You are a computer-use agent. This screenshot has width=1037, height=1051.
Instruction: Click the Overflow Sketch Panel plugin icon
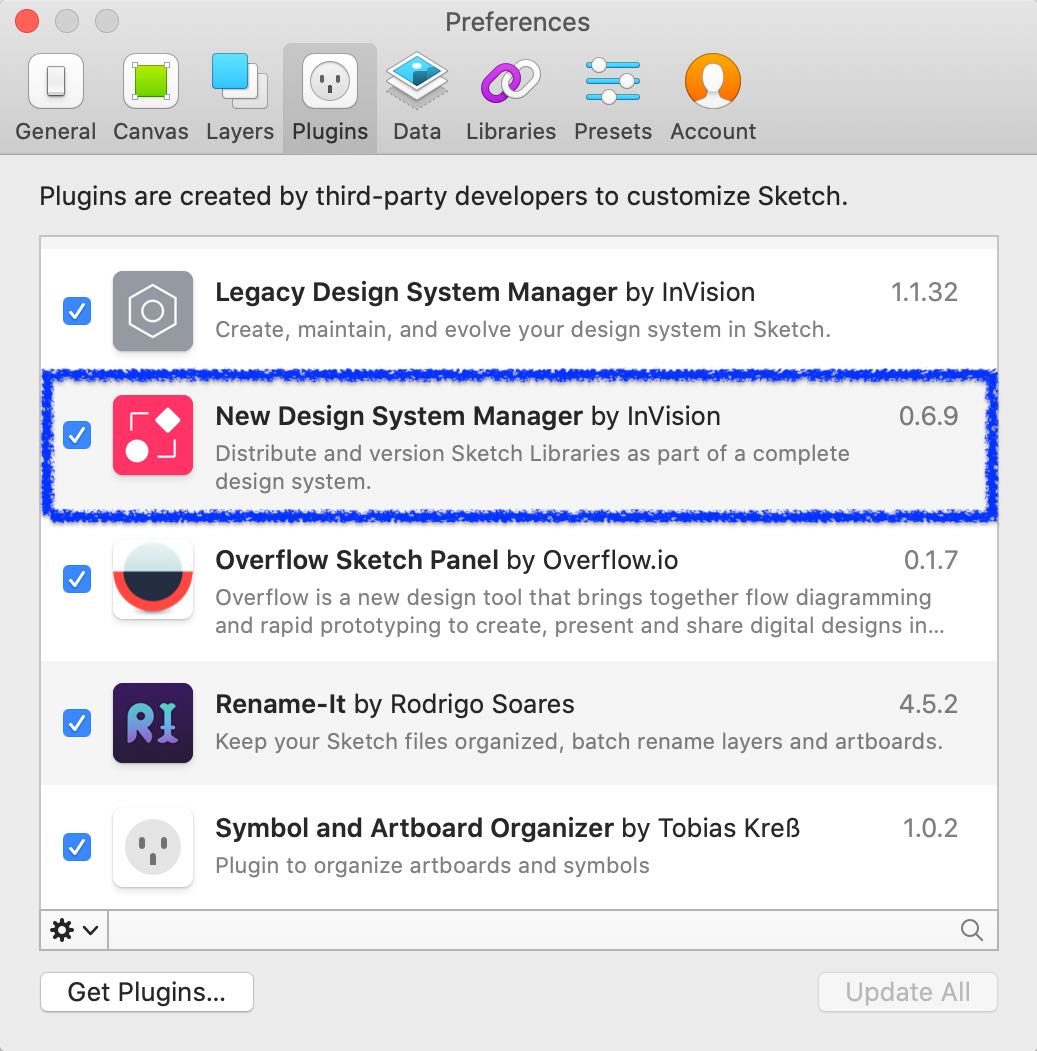click(x=153, y=579)
